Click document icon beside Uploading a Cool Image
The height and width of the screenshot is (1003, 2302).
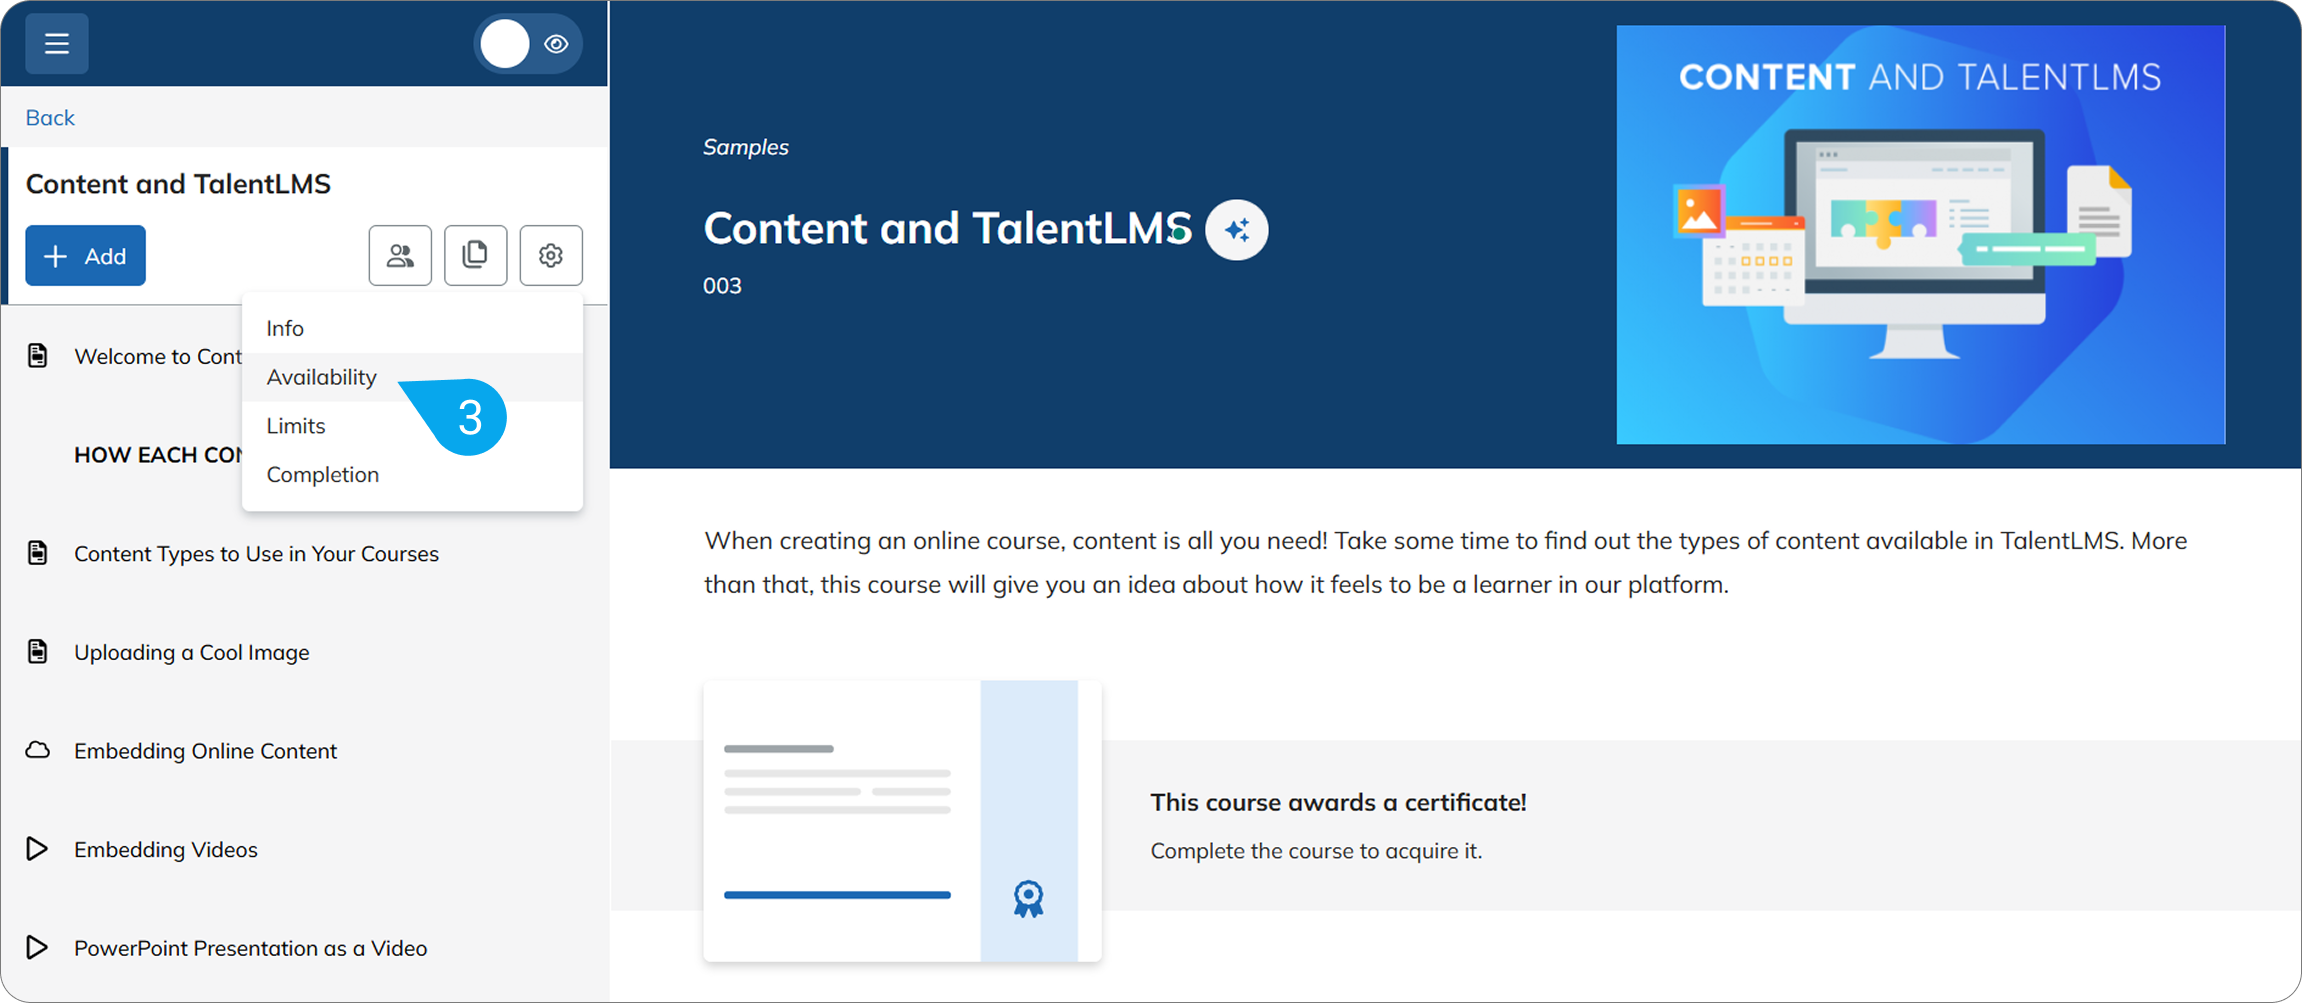[38, 652]
